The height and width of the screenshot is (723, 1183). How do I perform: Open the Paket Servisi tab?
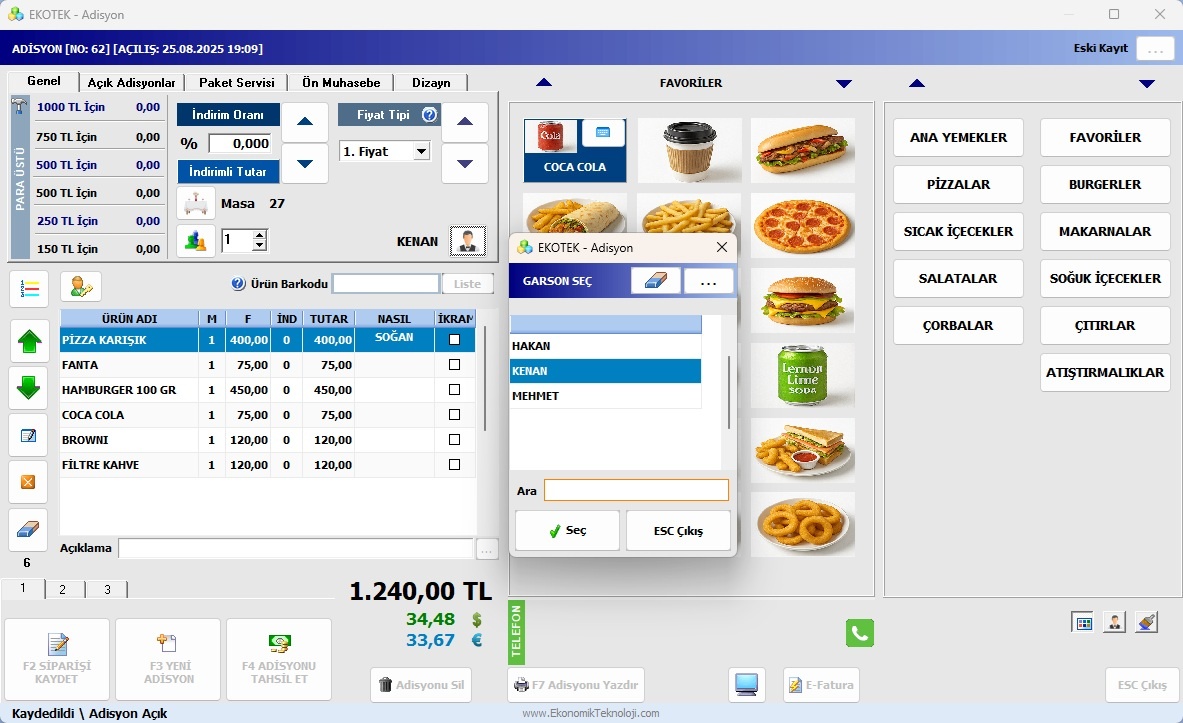point(237,82)
